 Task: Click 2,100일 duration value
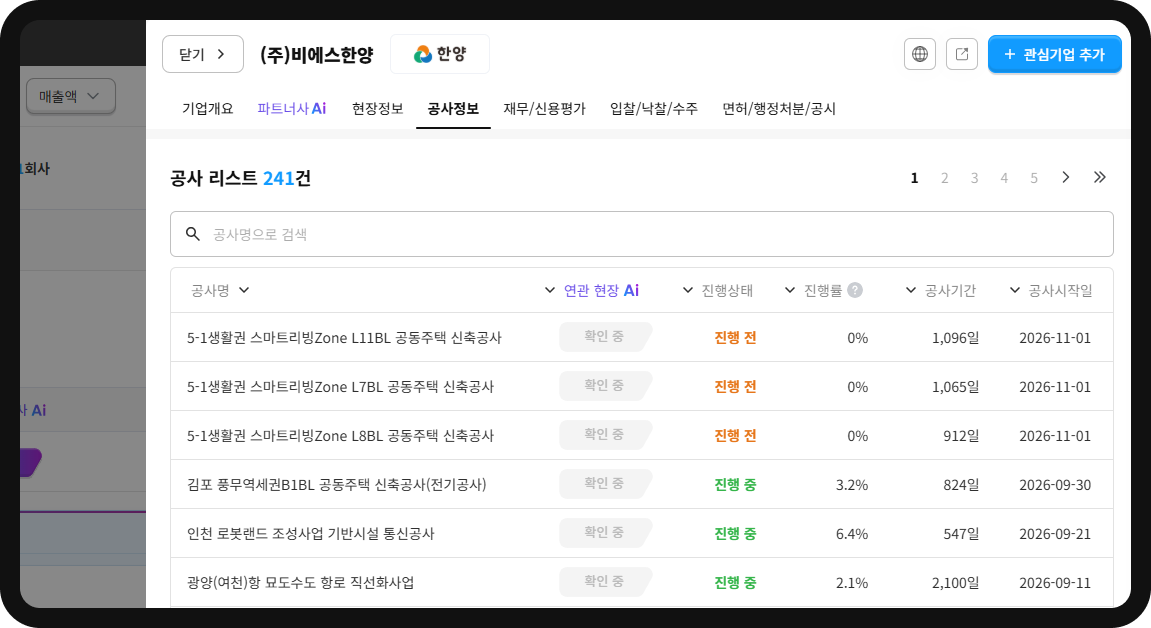click(x=955, y=583)
